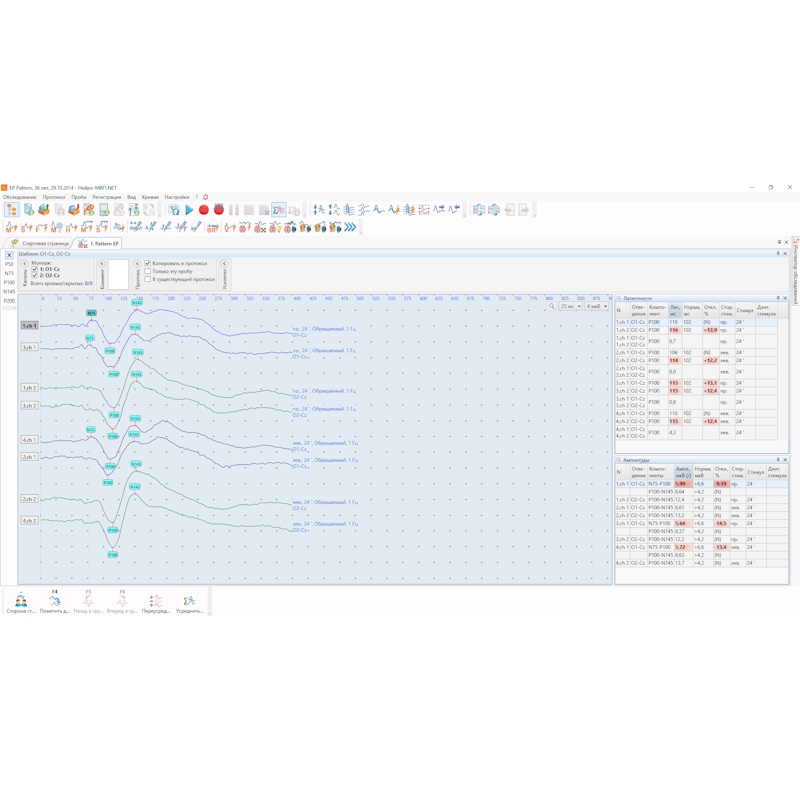Open the Обследование menu
The height and width of the screenshot is (800, 800).
coord(19,197)
